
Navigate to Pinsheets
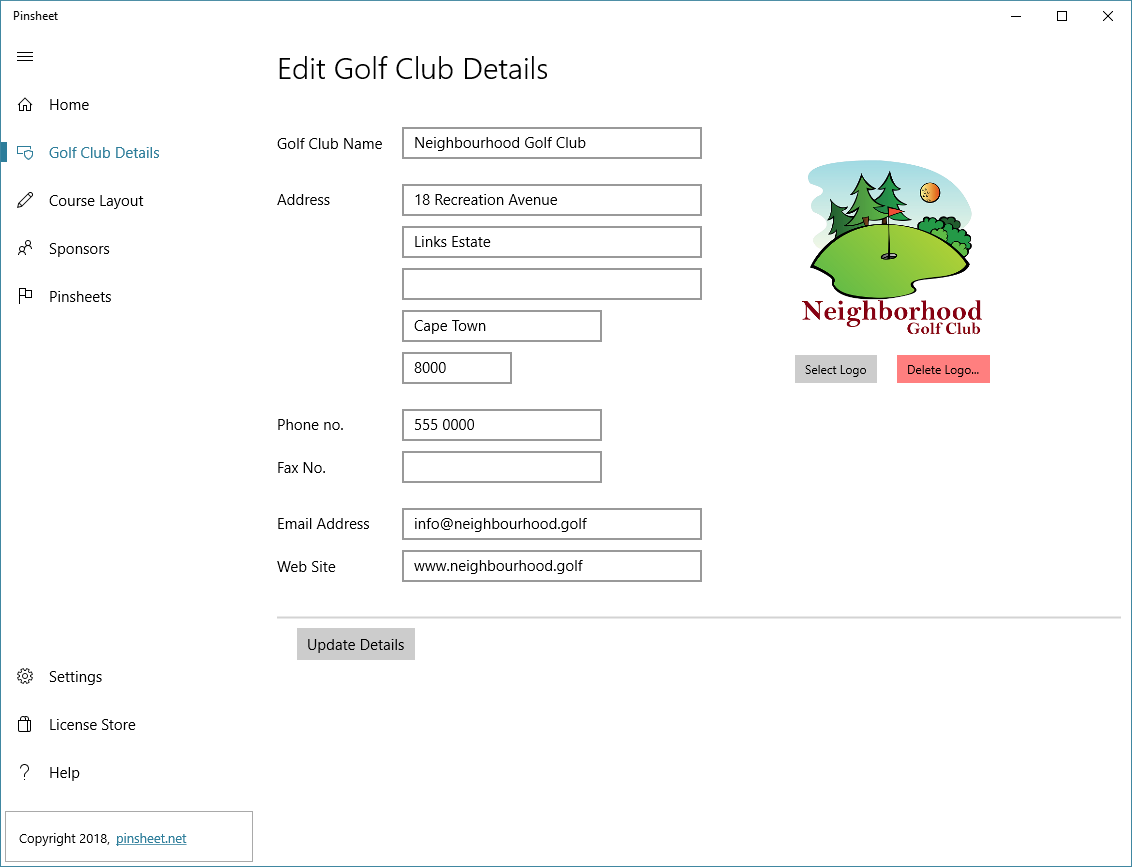click(80, 297)
